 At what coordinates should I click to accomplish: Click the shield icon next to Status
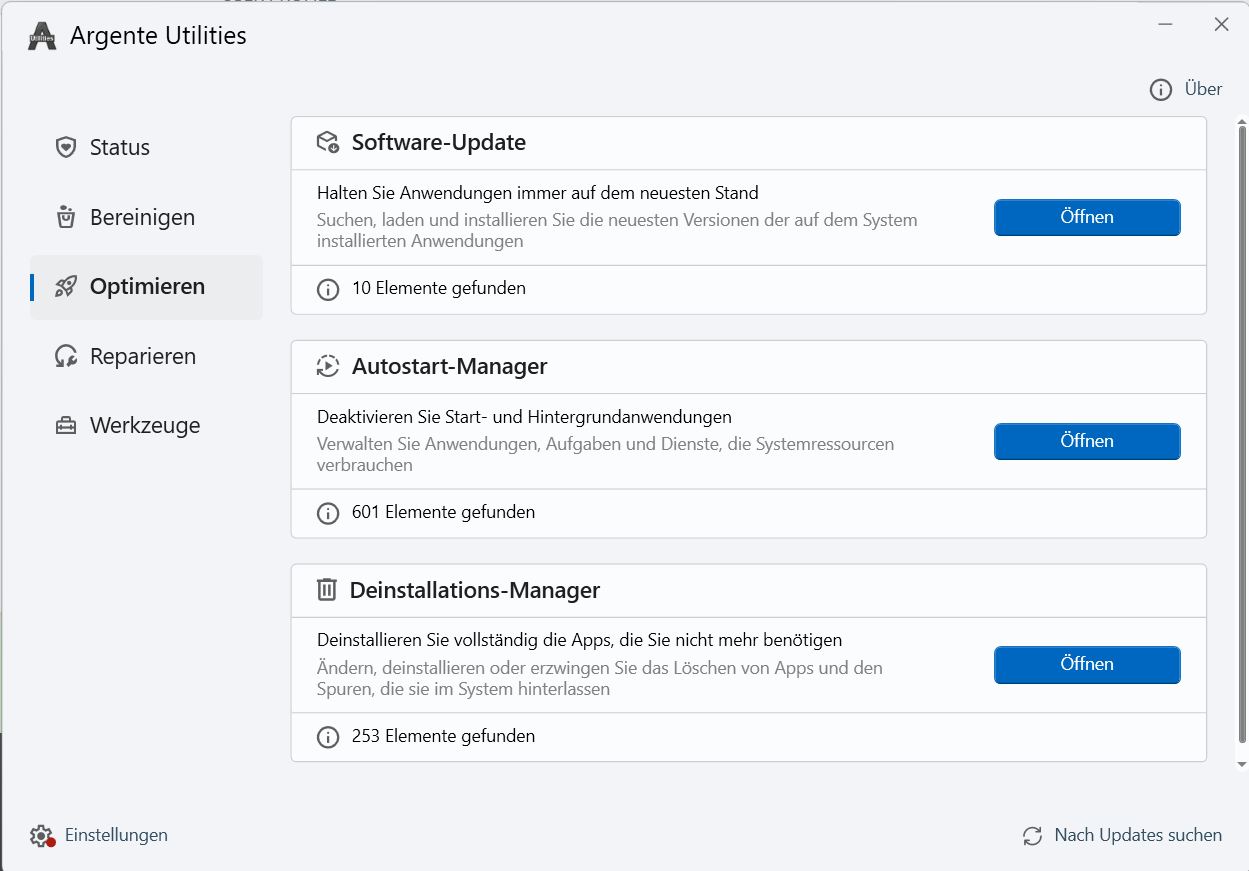click(66, 148)
